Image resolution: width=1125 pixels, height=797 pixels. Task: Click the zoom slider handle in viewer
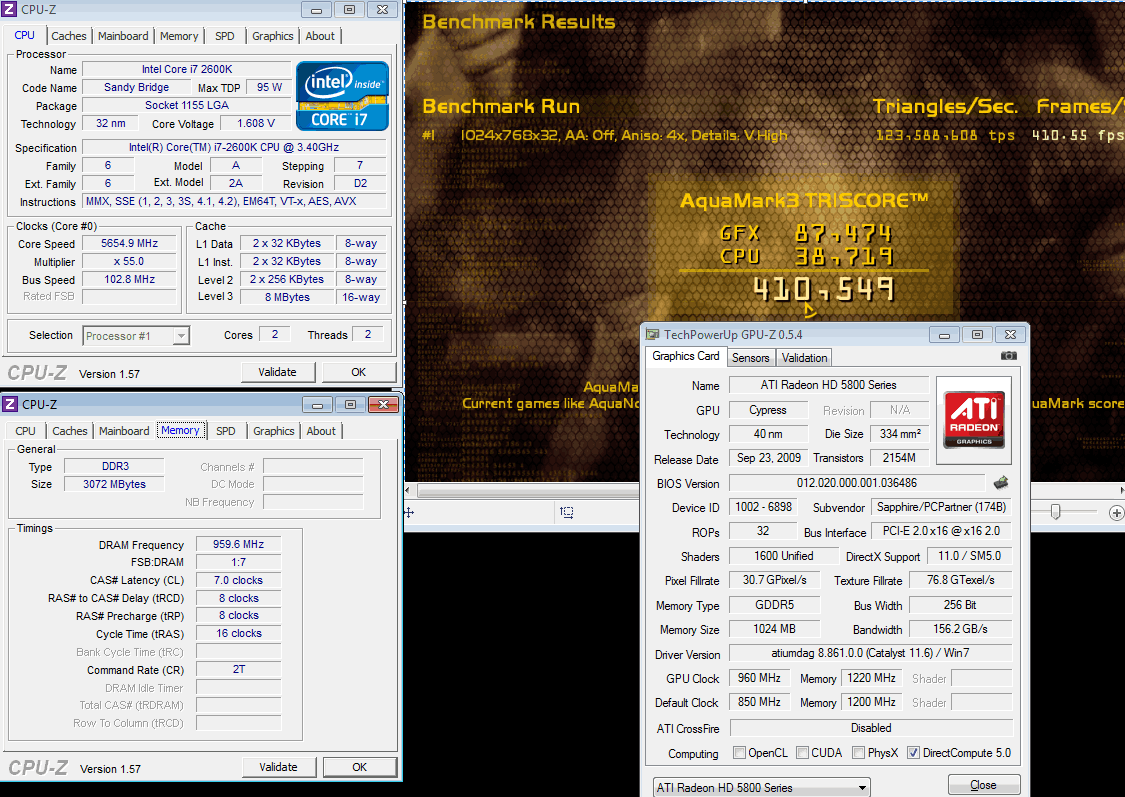pos(1055,511)
